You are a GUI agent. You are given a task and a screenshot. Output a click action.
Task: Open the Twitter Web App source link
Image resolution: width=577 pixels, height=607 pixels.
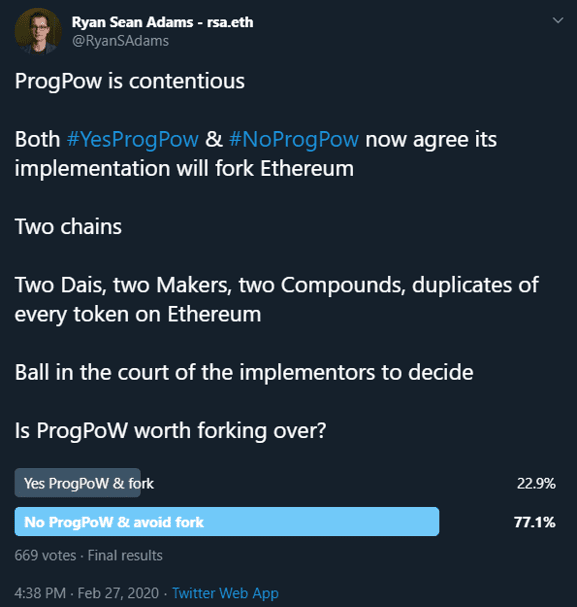225,593
